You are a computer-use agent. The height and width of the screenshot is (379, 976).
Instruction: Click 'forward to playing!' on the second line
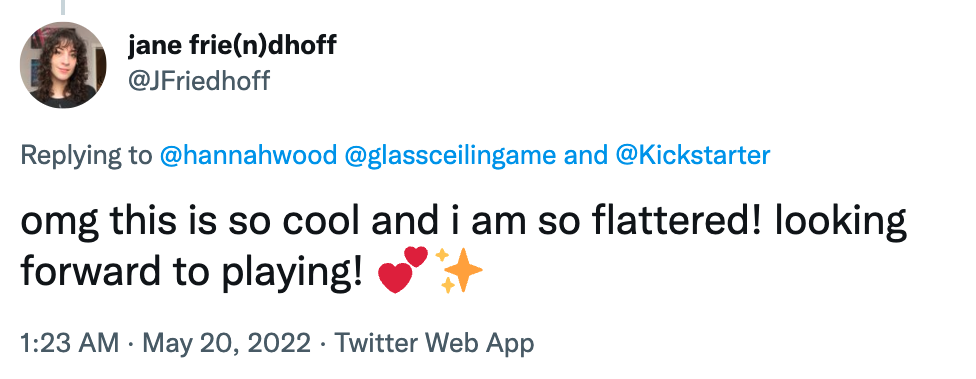(192, 273)
